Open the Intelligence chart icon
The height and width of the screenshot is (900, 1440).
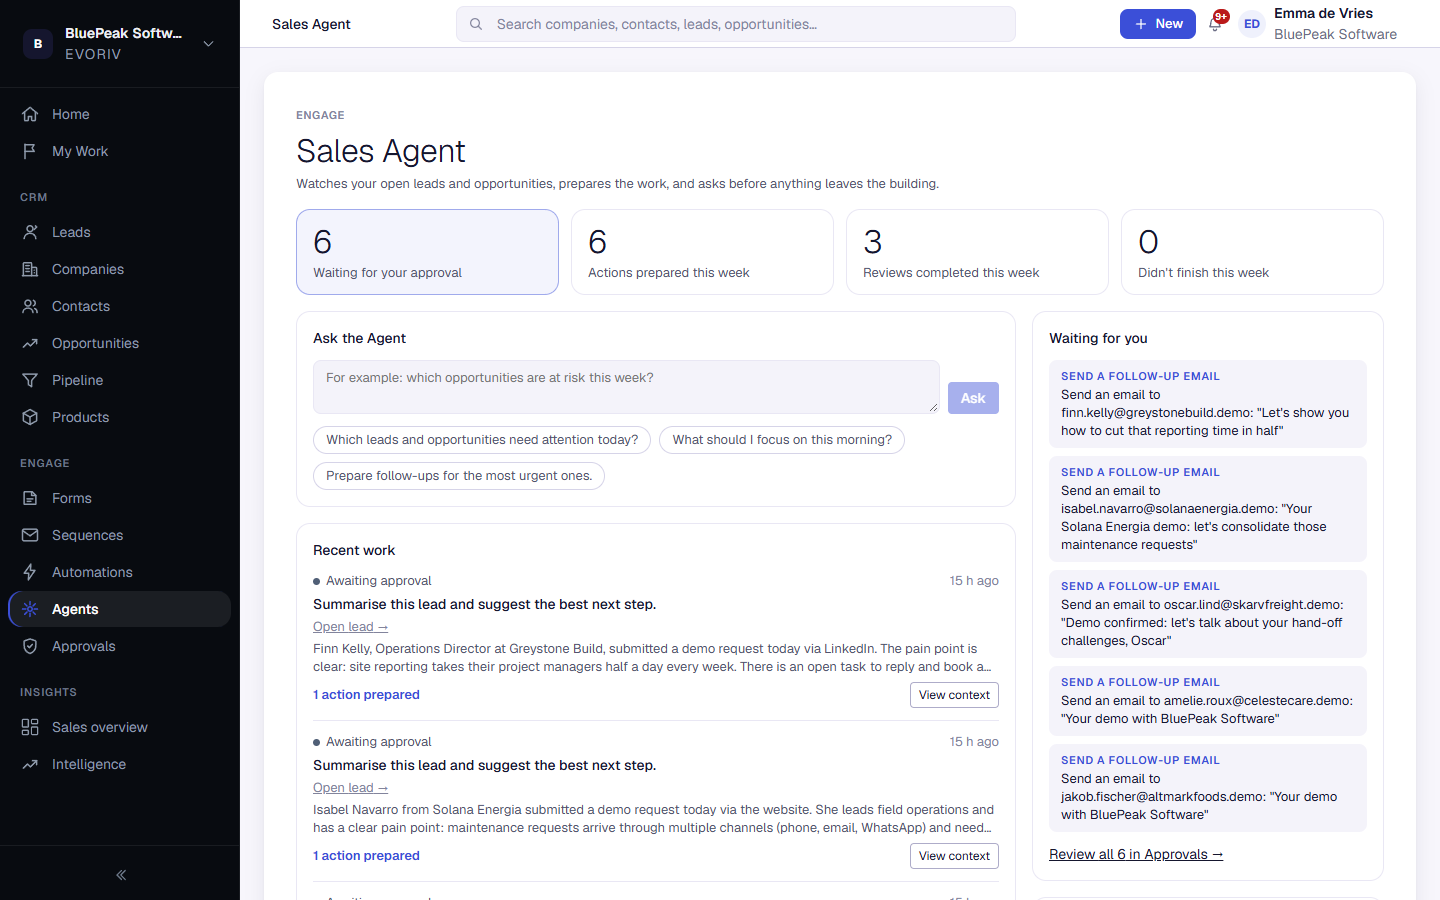click(x=30, y=764)
